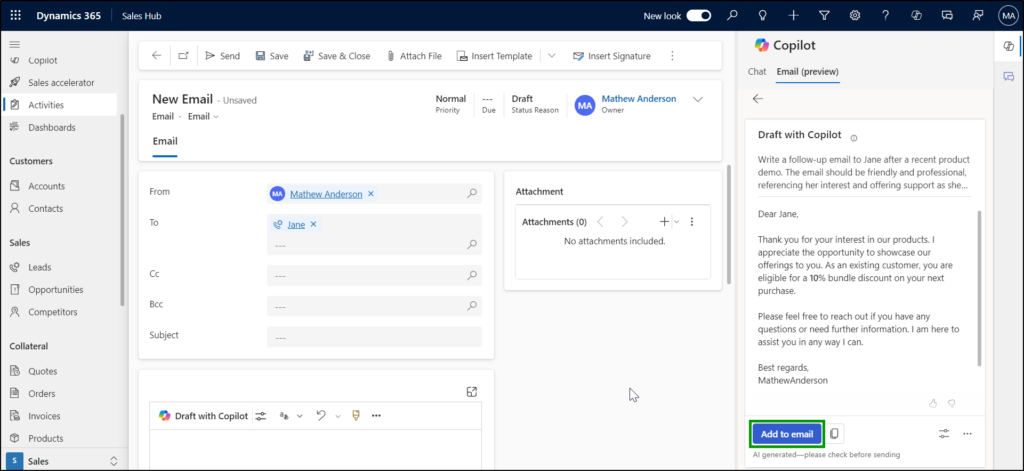Image resolution: width=1024 pixels, height=471 pixels.
Task: Click the Copilot icon in top bar
Action: tap(916, 16)
